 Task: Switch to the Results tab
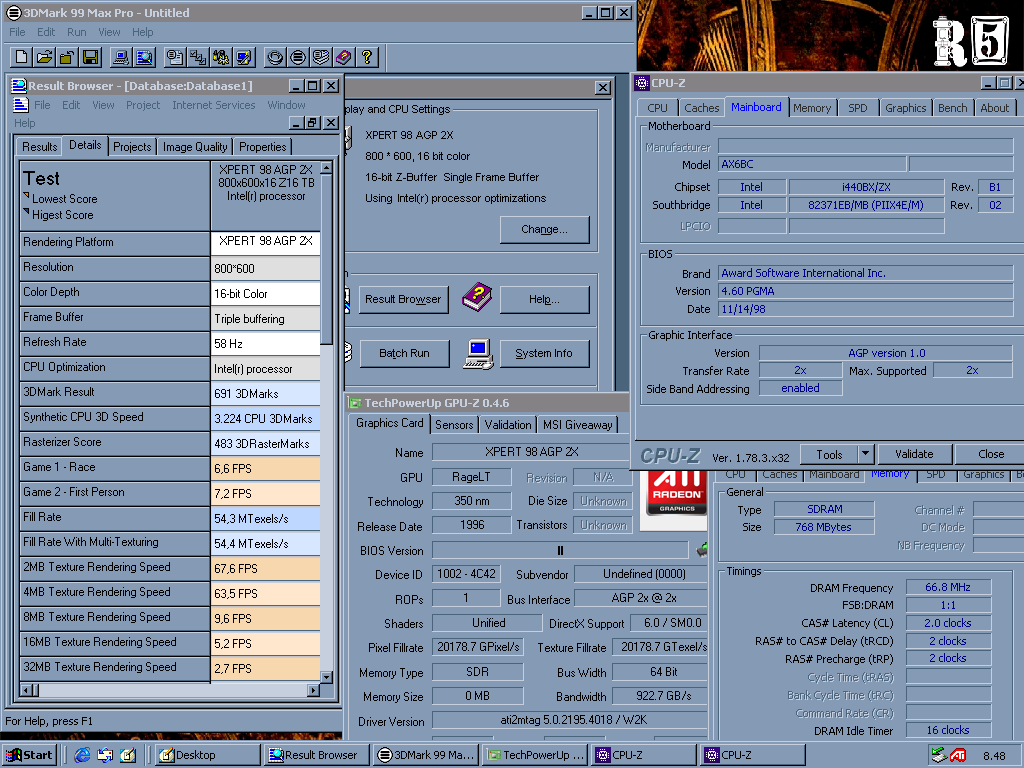(40, 147)
